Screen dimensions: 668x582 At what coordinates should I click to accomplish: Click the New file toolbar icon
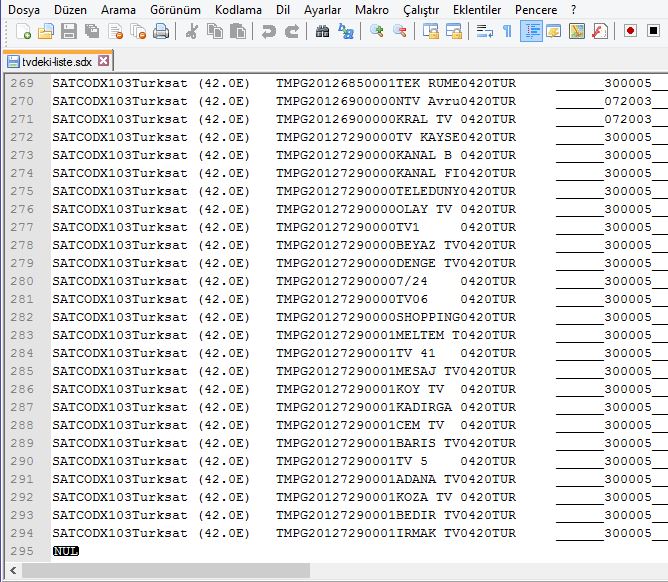(x=23, y=32)
